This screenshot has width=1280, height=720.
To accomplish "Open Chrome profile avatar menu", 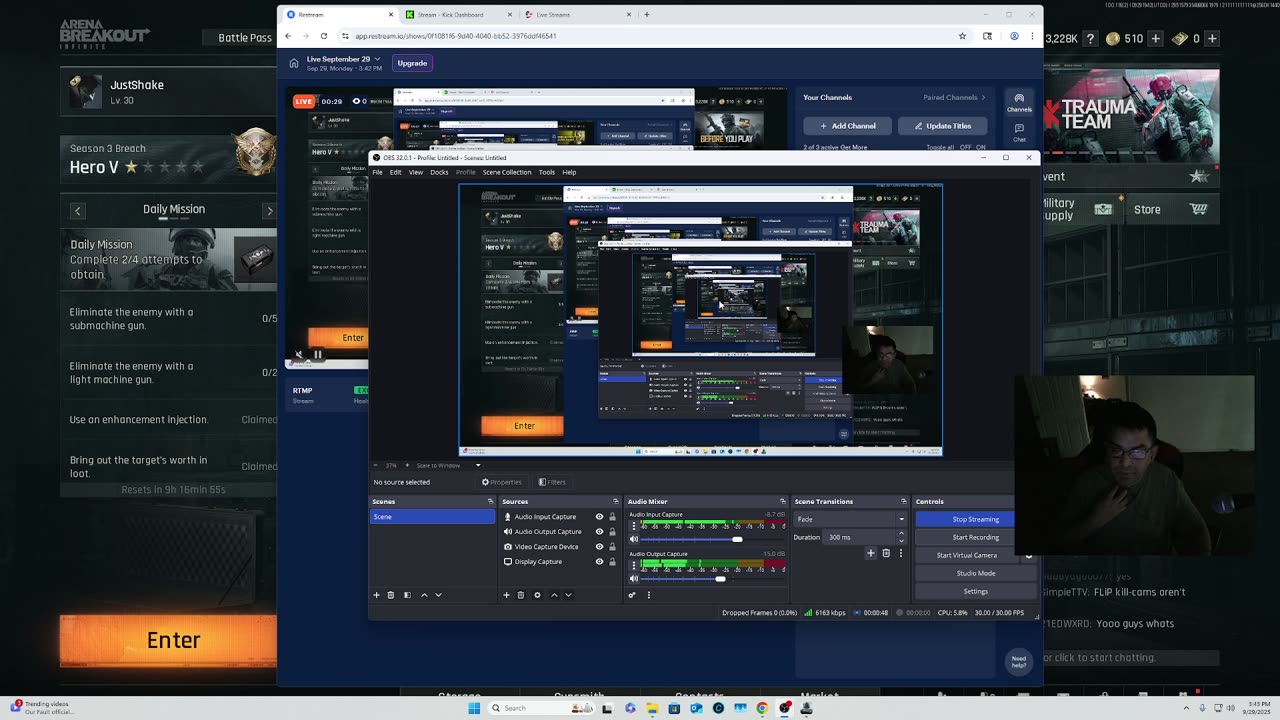I will [1014, 36].
